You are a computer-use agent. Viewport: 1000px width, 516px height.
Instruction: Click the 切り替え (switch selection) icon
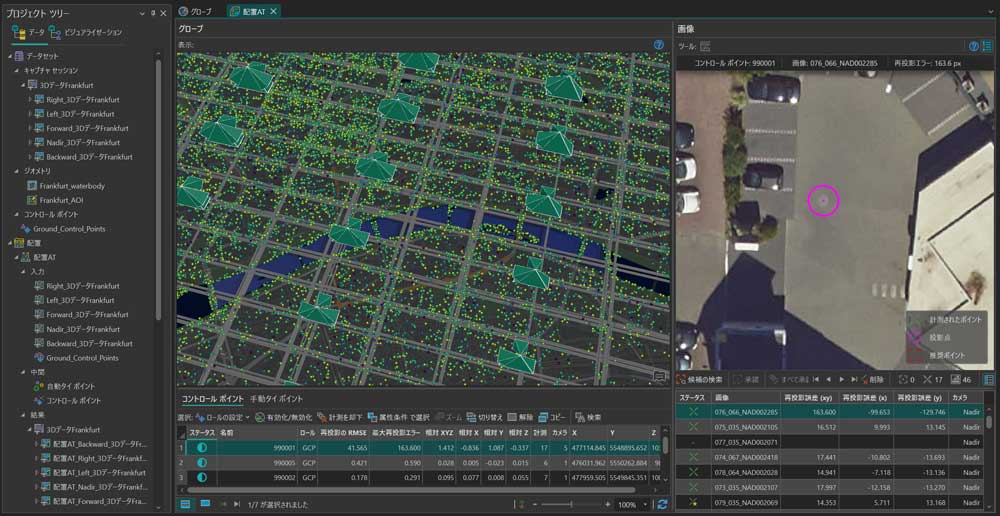[471, 417]
